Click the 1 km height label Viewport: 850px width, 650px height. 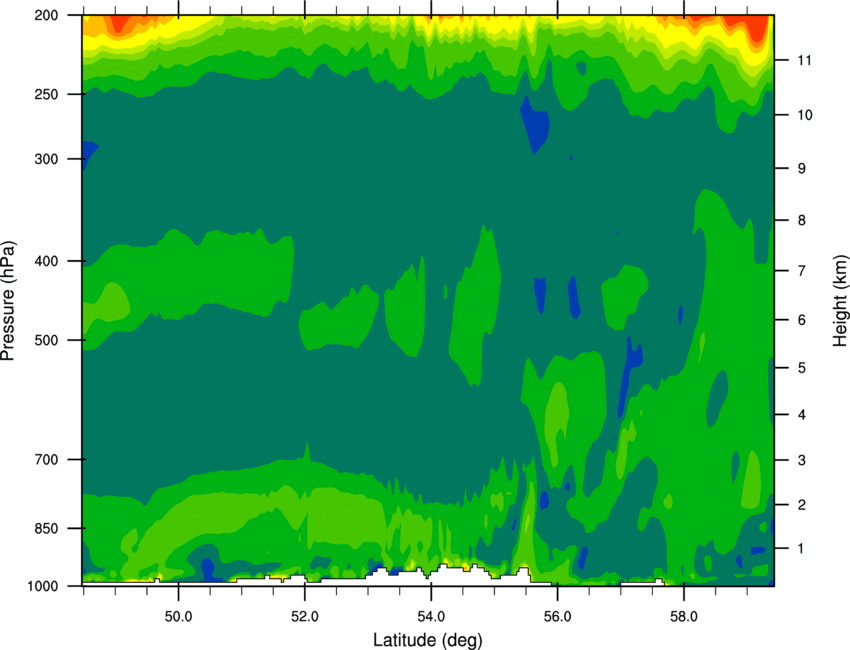click(801, 549)
